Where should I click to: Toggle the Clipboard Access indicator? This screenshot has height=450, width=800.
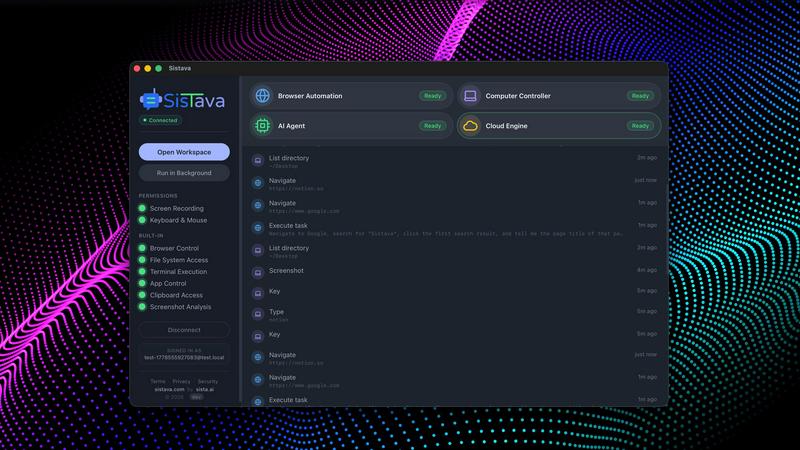(142, 295)
